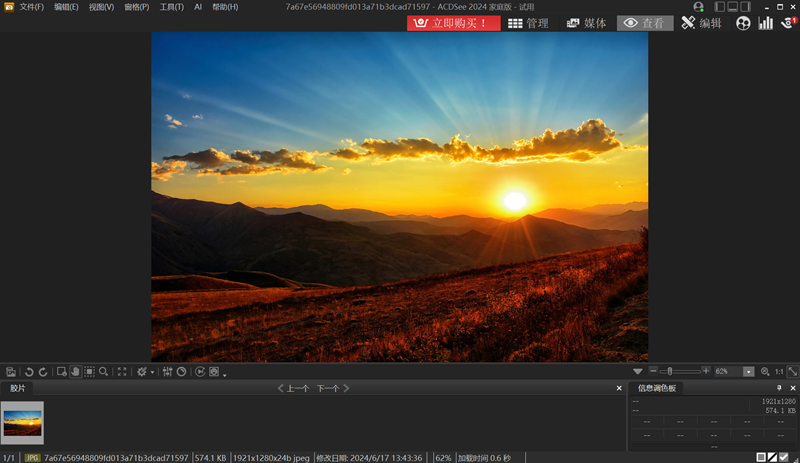Toggle the bottom pane layout icon
Screen dimensions: 800x463
pos(733,7)
